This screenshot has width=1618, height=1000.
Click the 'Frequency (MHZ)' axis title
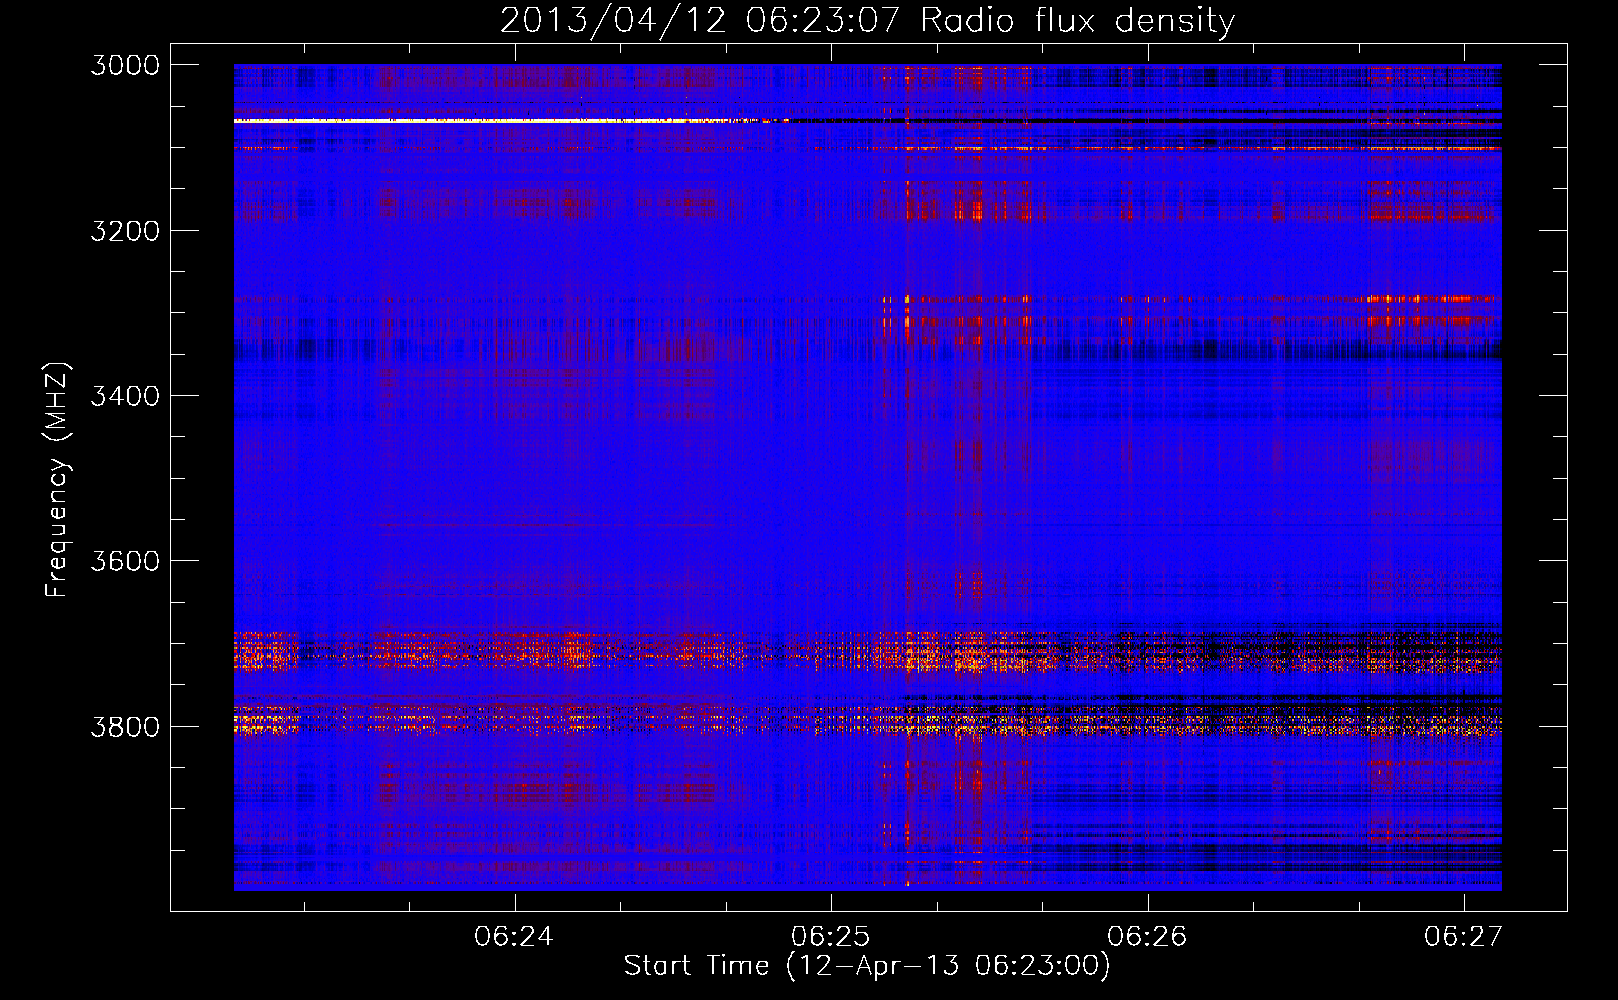tap(58, 479)
